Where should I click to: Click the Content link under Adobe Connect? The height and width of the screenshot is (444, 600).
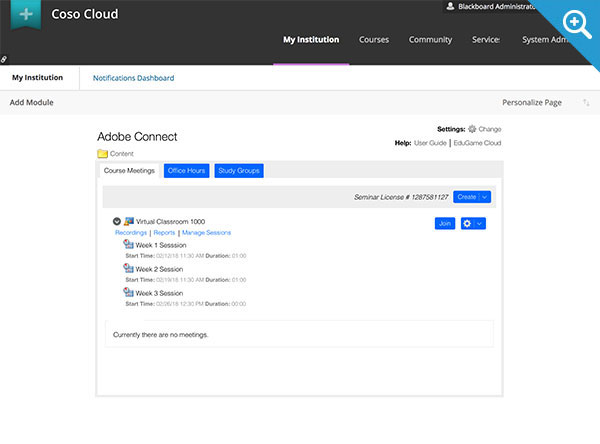[122, 154]
